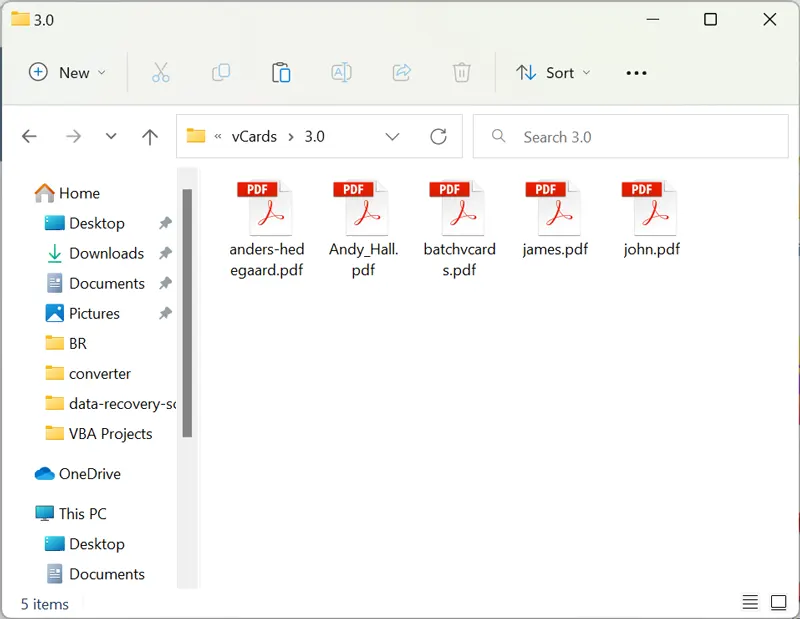Click the Delete trash can icon
Screen dimensions: 800x619
[461, 72]
